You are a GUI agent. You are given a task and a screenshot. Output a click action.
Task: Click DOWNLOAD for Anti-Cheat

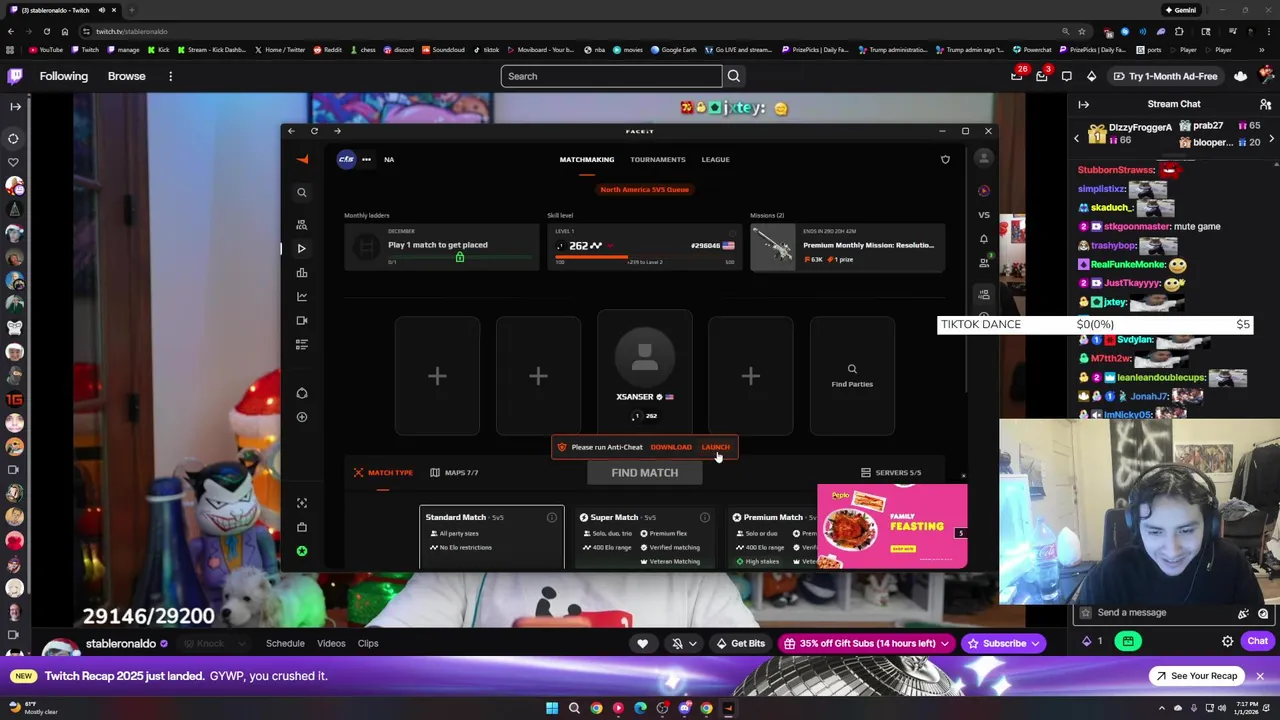[x=671, y=447]
